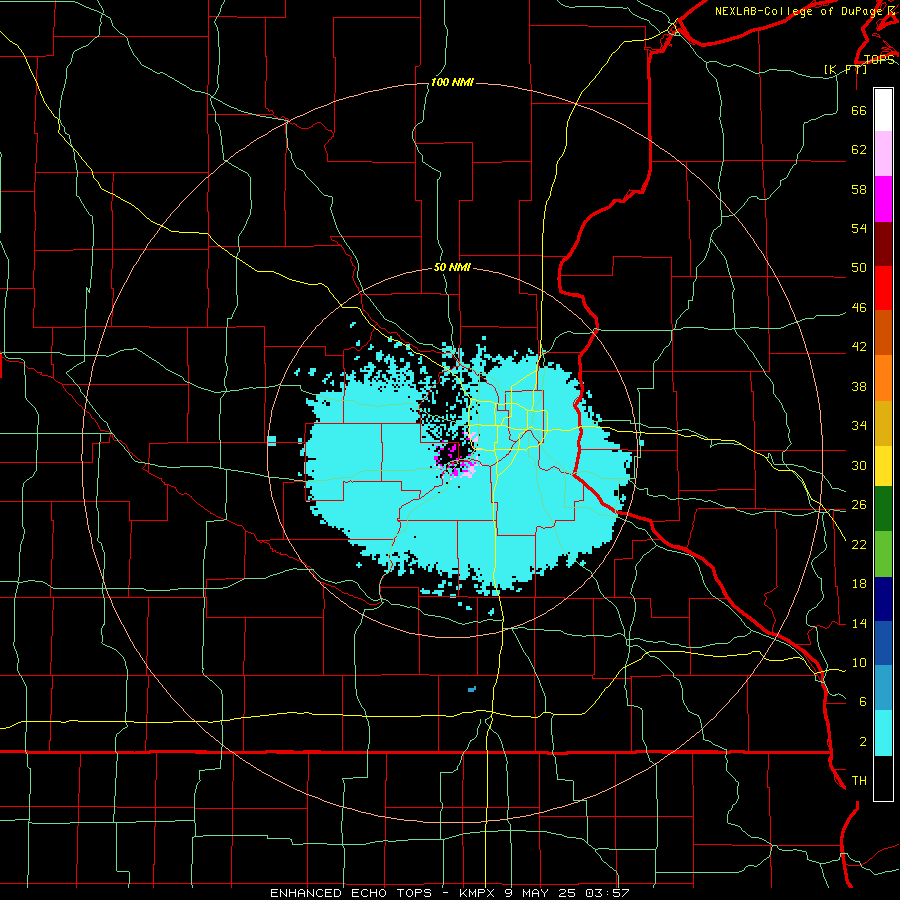This screenshot has width=900, height=900.
Task: Click the orange 38 kft legend swatch
Action: tap(883, 378)
